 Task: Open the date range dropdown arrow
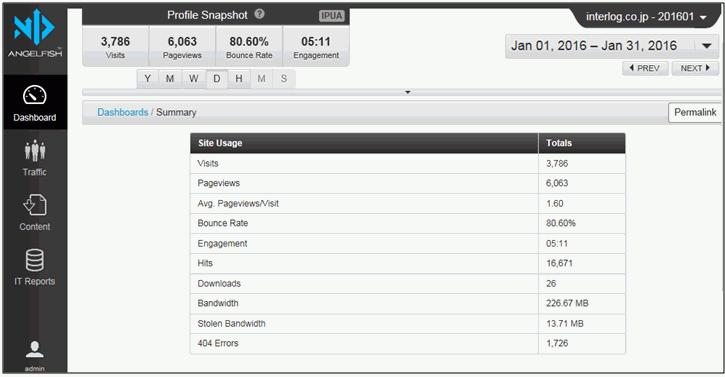(x=707, y=46)
